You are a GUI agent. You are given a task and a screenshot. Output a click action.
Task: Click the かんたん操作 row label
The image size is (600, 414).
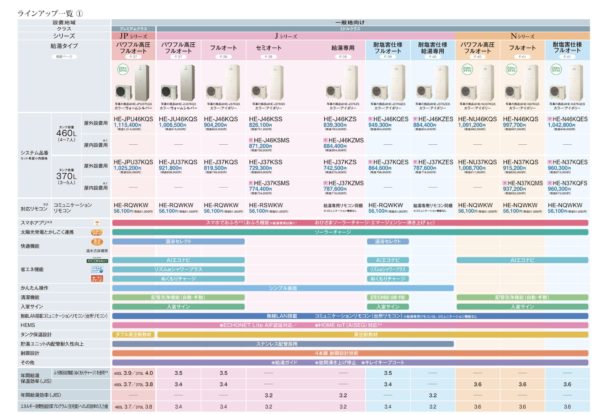(x=34, y=288)
